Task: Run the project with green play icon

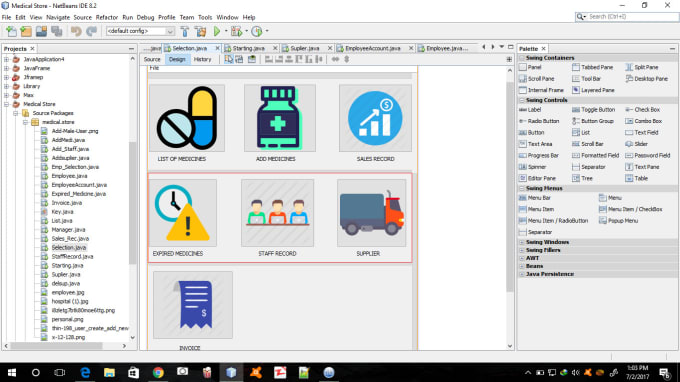Action: tap(217, 31)
